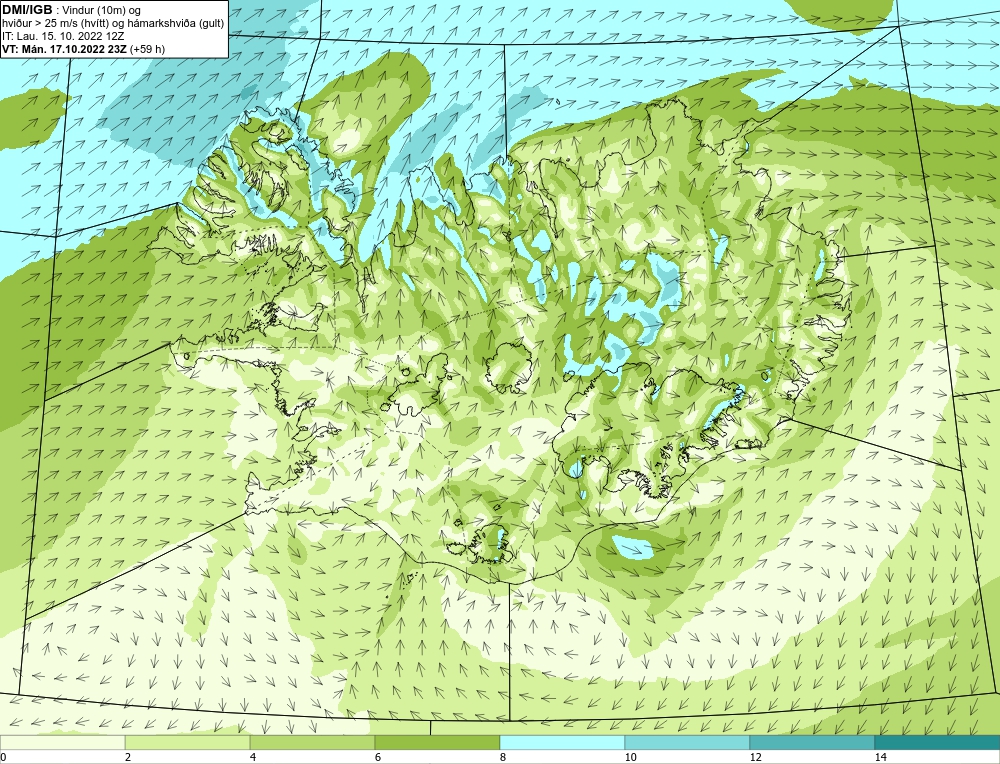Click the 'hviður > 25 m/s' description line
The width and height of the screenshot is (1000, 764).
pyautogui.click(x=113, y=23)
